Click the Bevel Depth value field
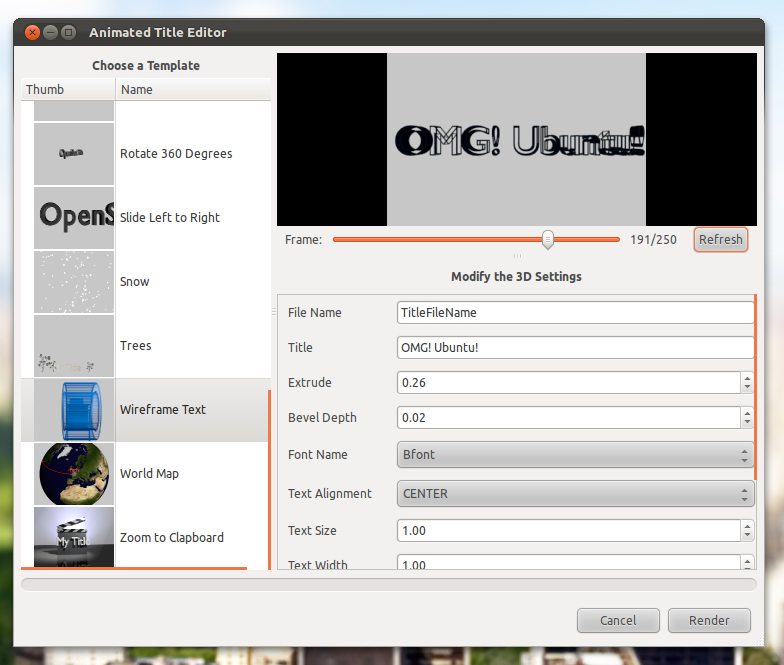Screen dimensions: 784x665 (x=568, y=418)
